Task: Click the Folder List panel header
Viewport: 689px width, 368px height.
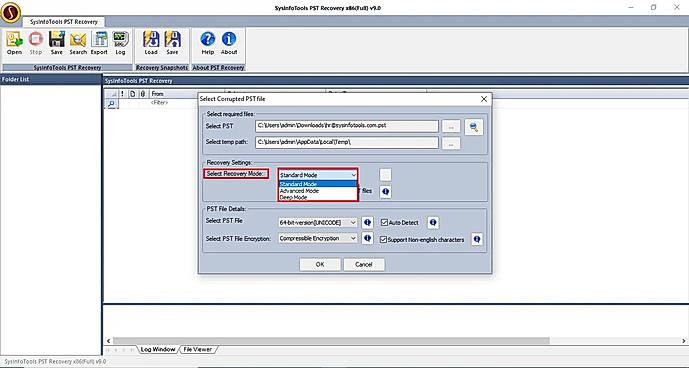Action: 51,80
